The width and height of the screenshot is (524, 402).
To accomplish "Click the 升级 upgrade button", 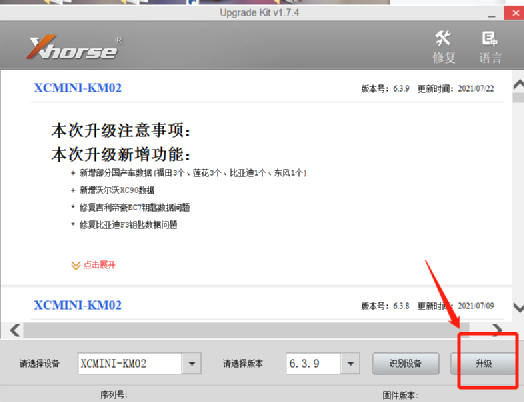I will (x=484, y=363).
